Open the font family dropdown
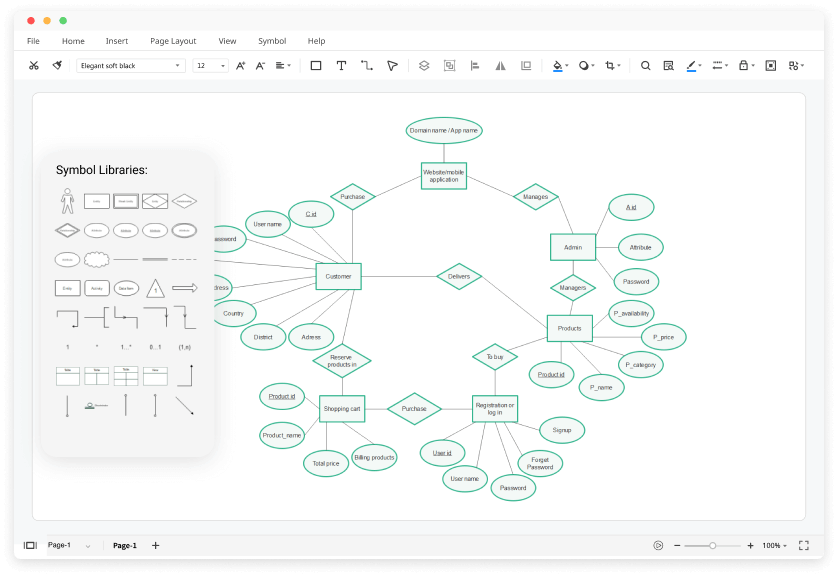The width and height of the screenshot is (838, 576). tap(130, 64)
